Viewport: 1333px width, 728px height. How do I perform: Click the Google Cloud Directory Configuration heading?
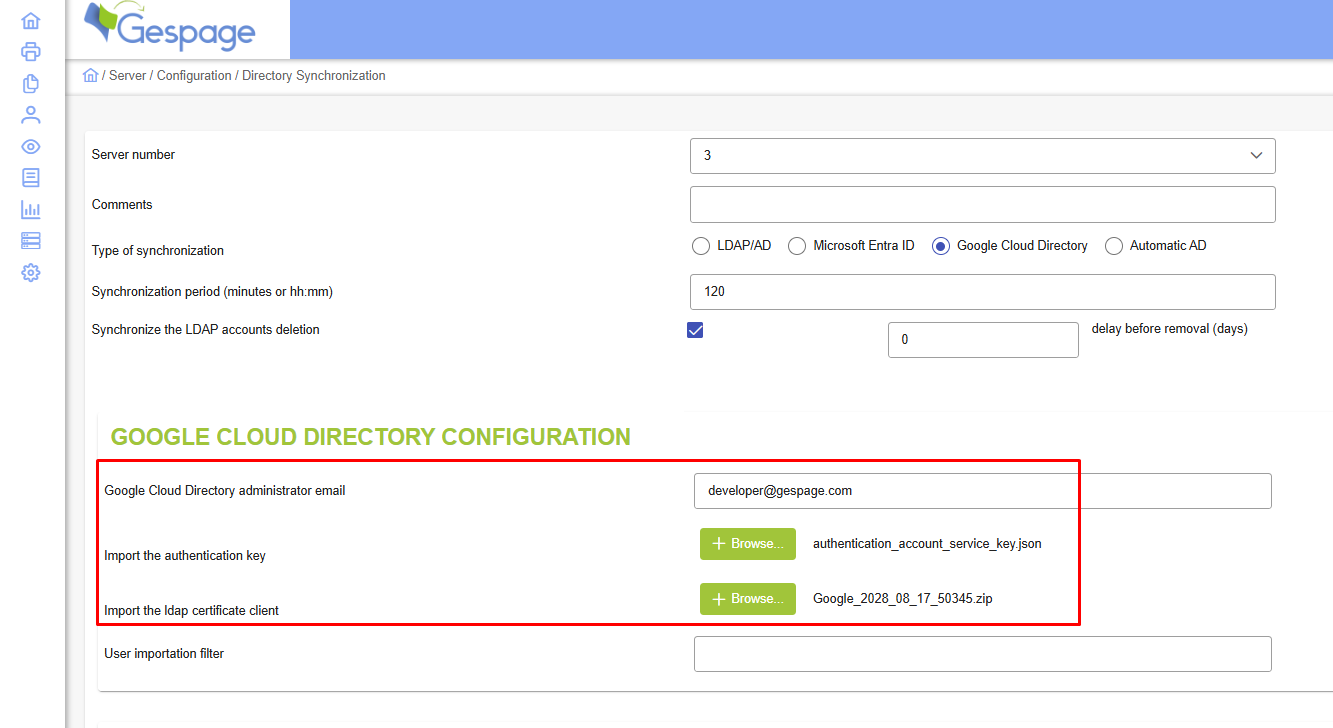[371, 437]
